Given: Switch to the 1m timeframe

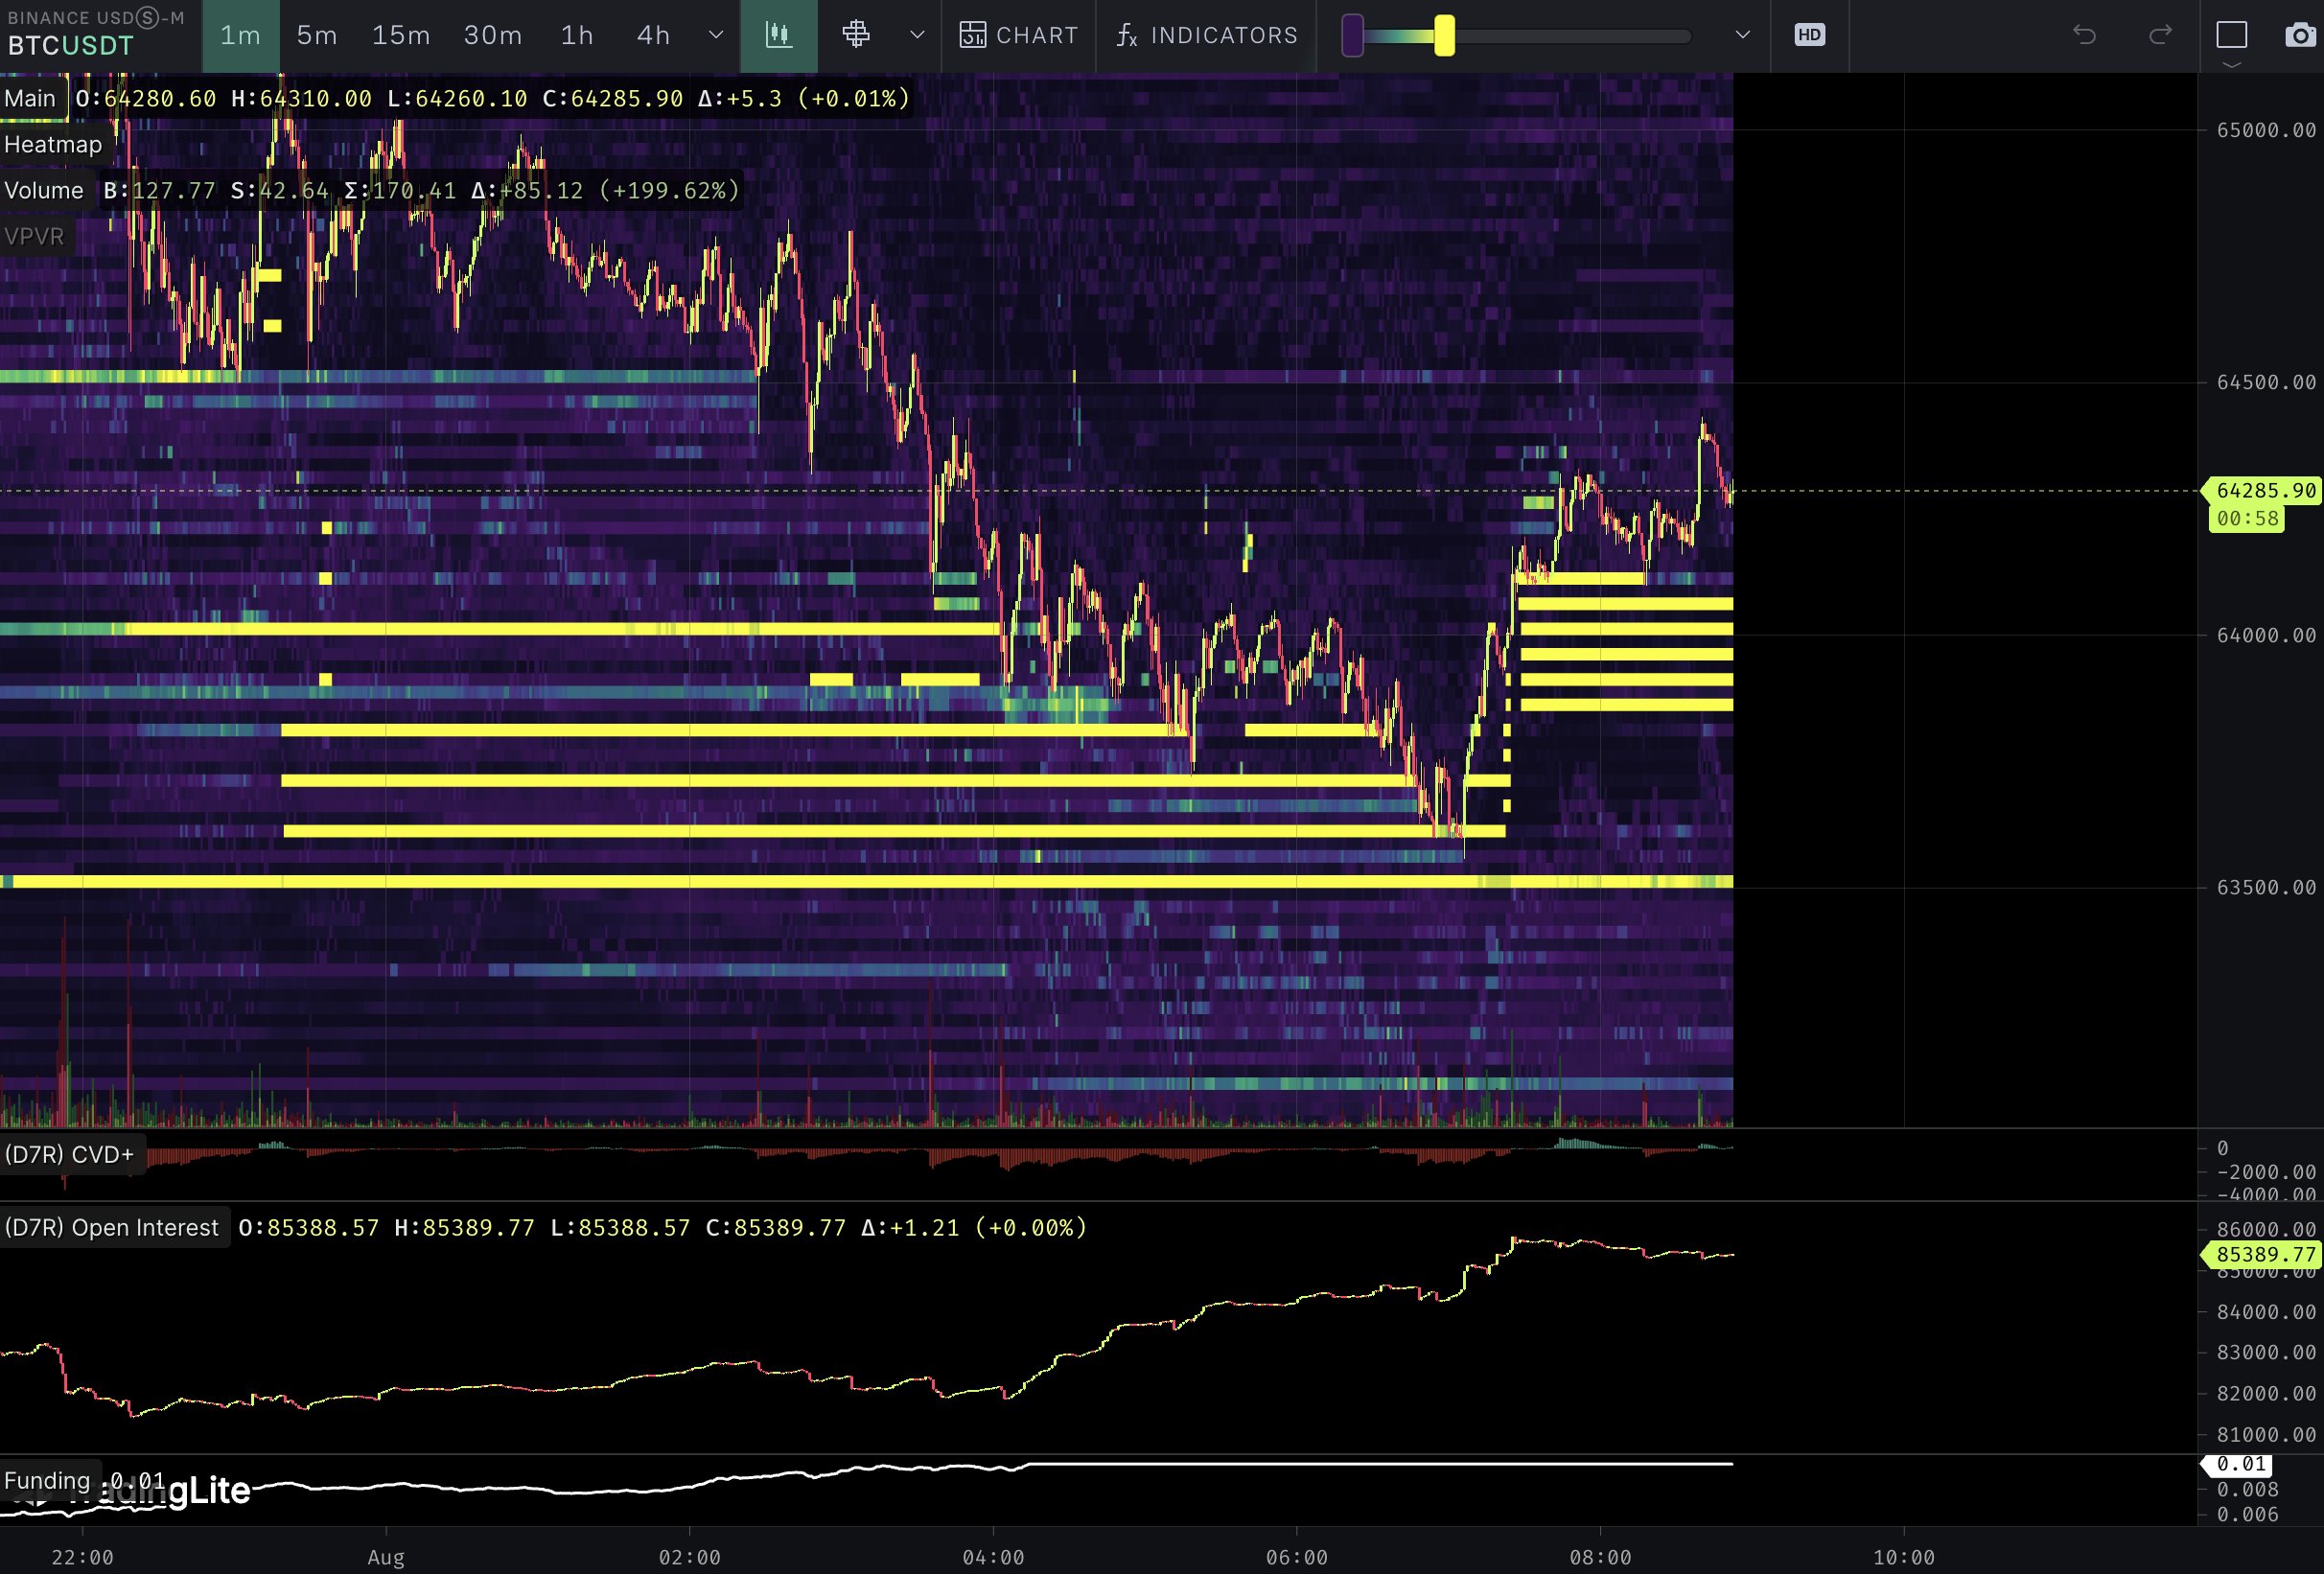Looking at the screenshot, I should click(x=240, y=36).
